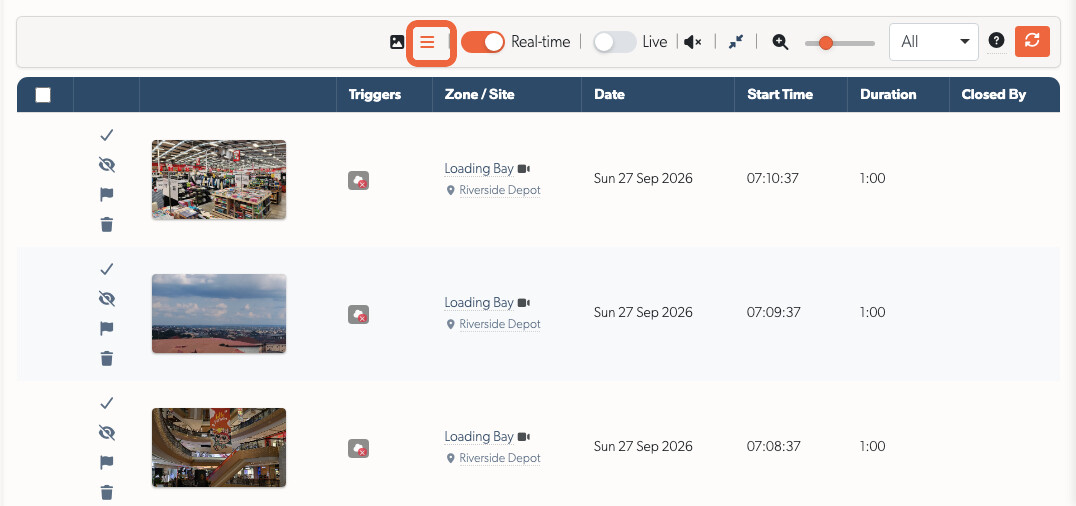Open Riverside Depot link in 07:08:37 row
This screenshot has height=506, width=1076.
[x=500, y=458]
